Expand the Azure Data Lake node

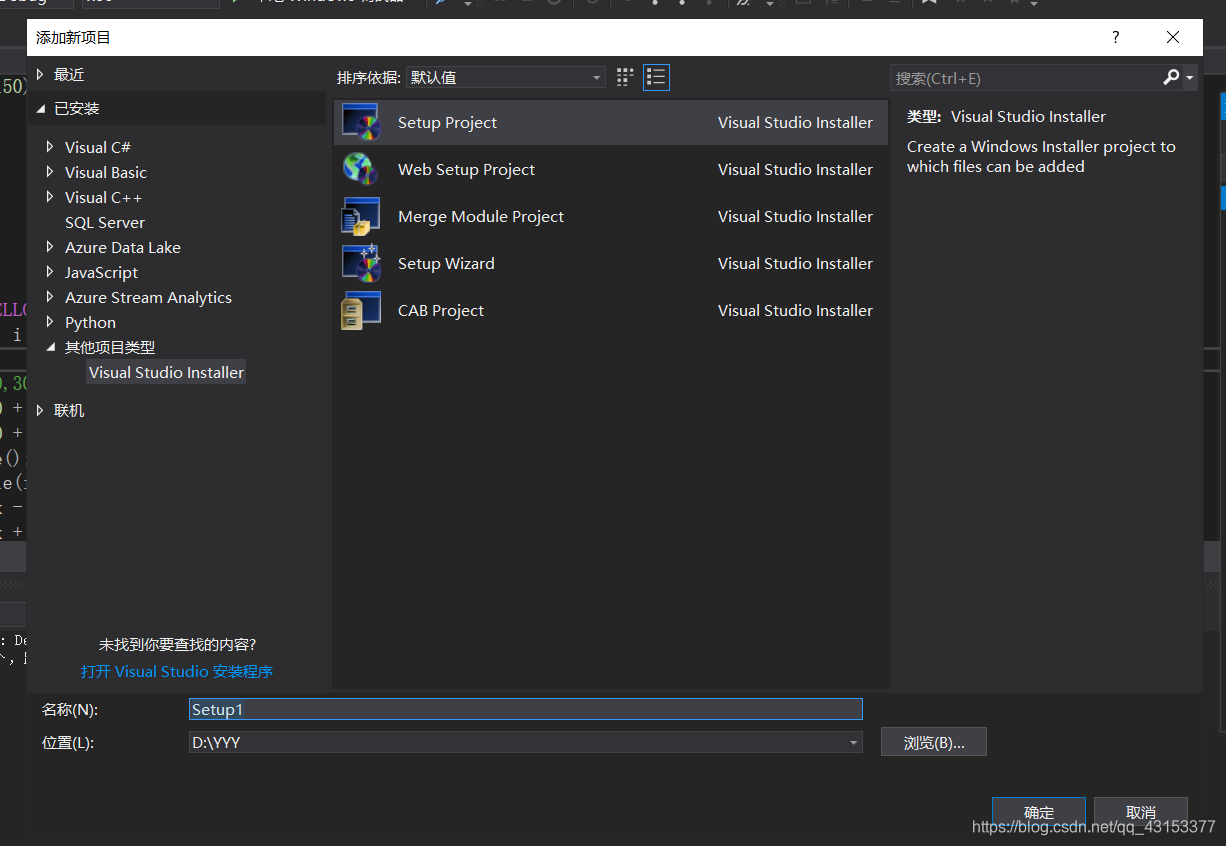click(51, 247)
